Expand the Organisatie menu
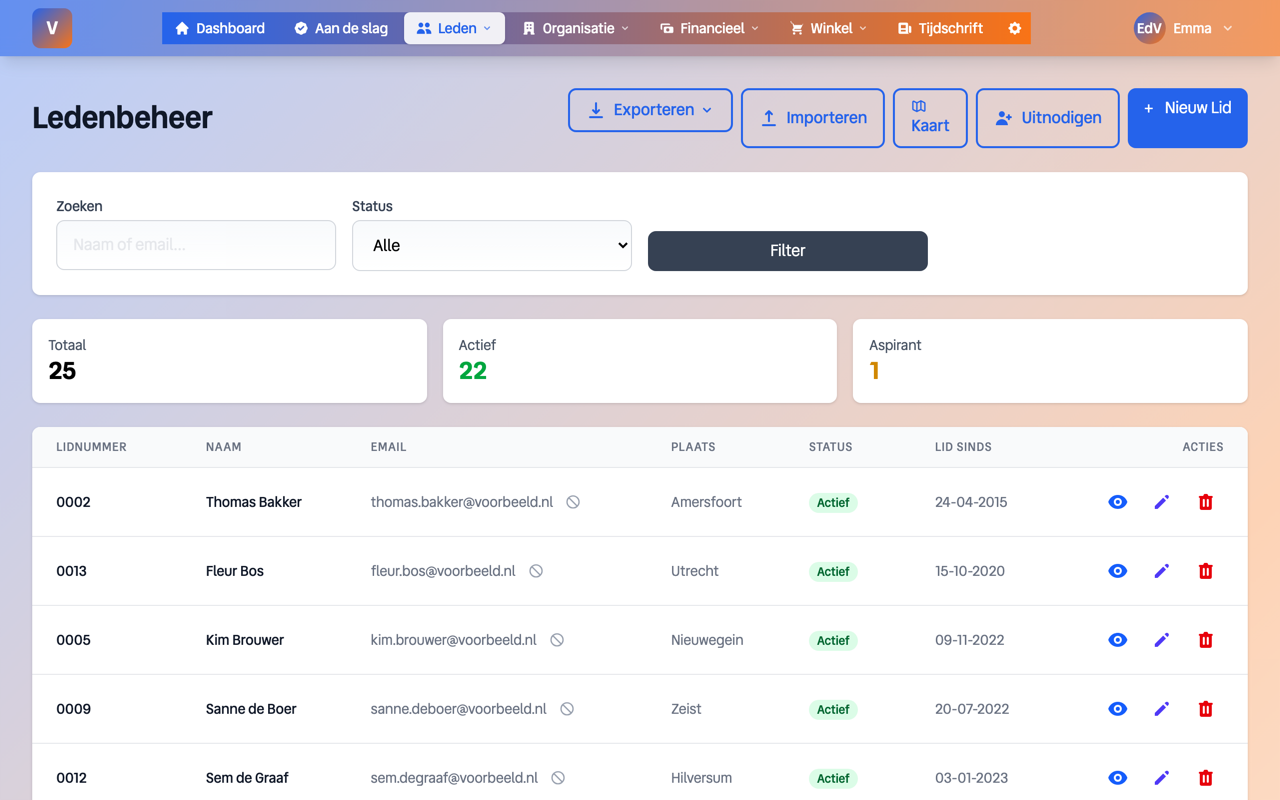Viewport: 1280px width, 800px height. [x=576, y=28]
